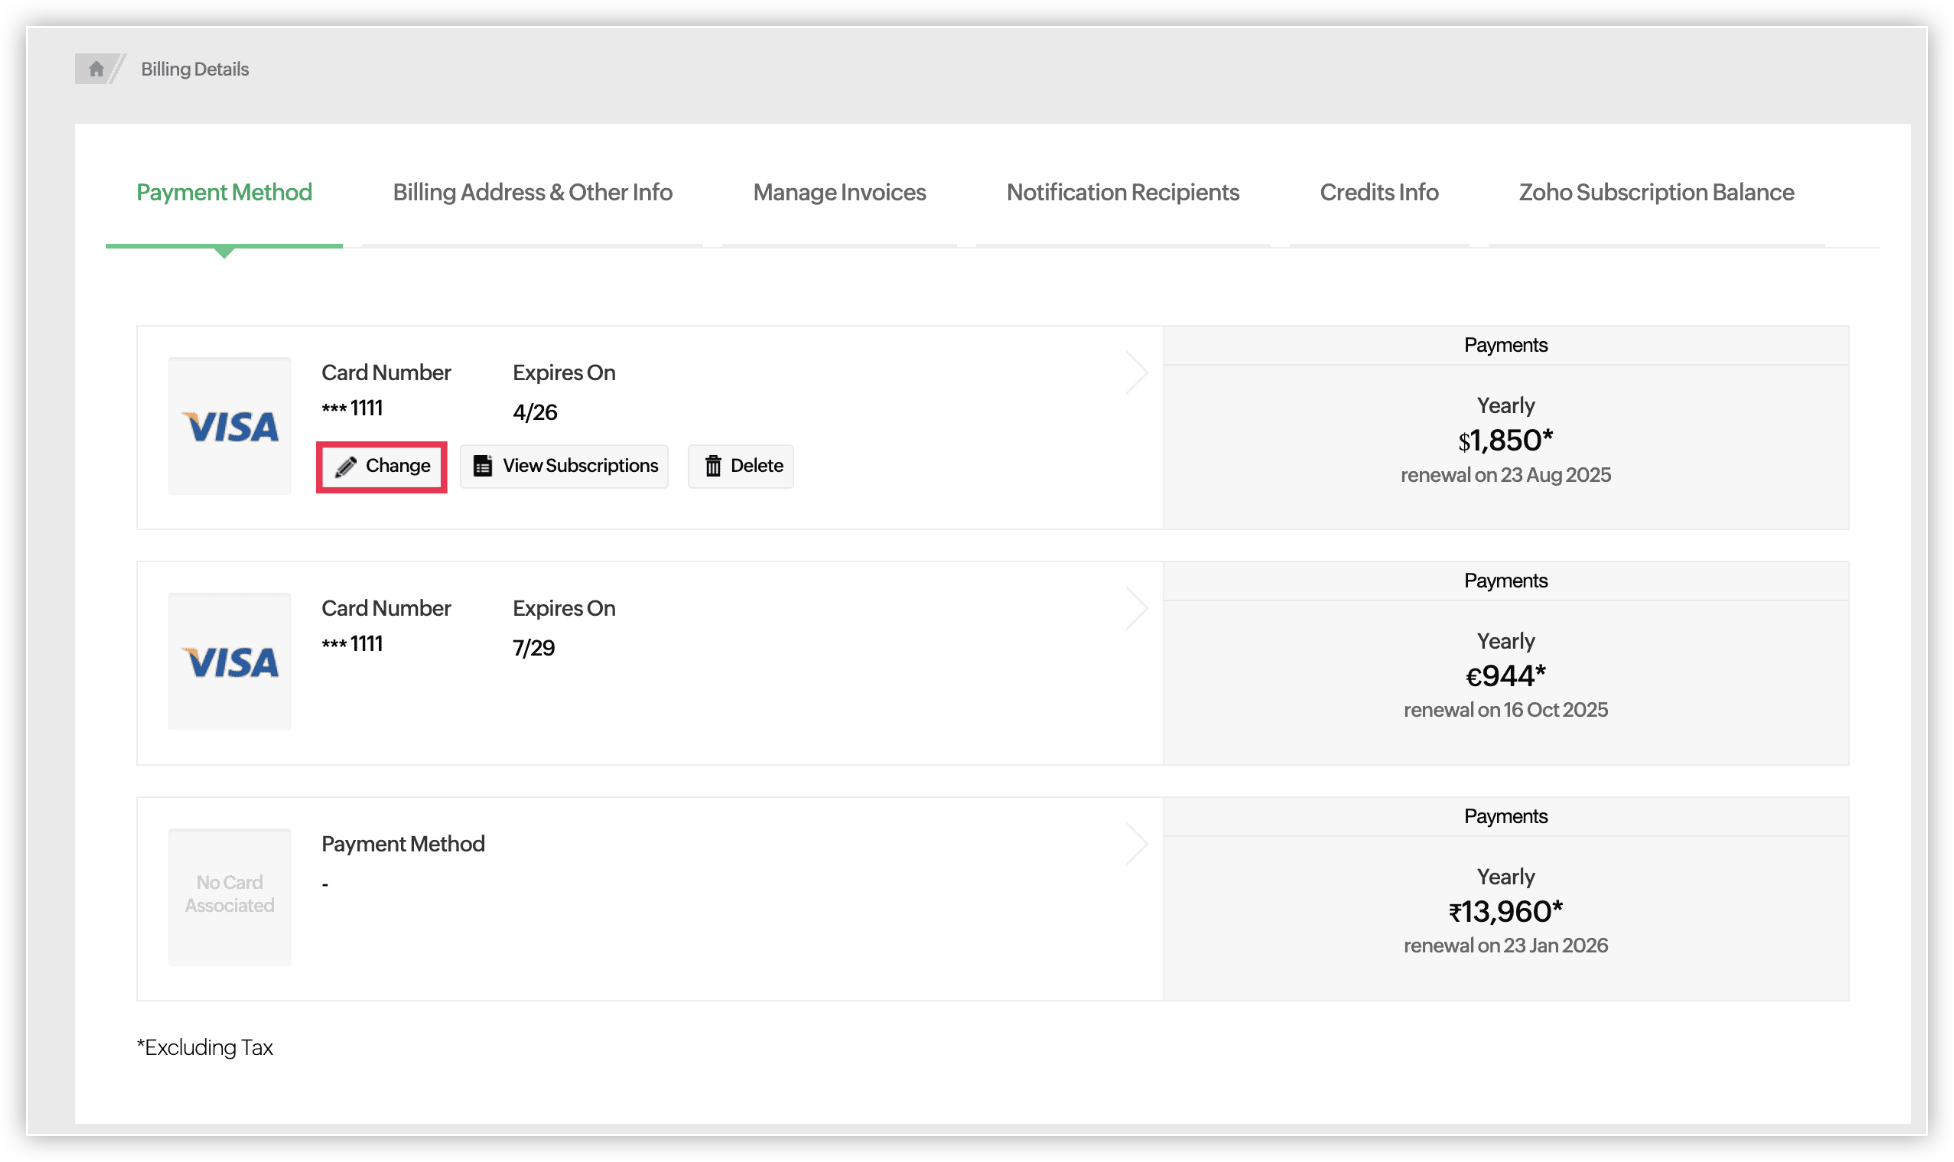Expand the chevron on the $1,850 card row
The image size is (1954, 1162).
(1136, 373)
